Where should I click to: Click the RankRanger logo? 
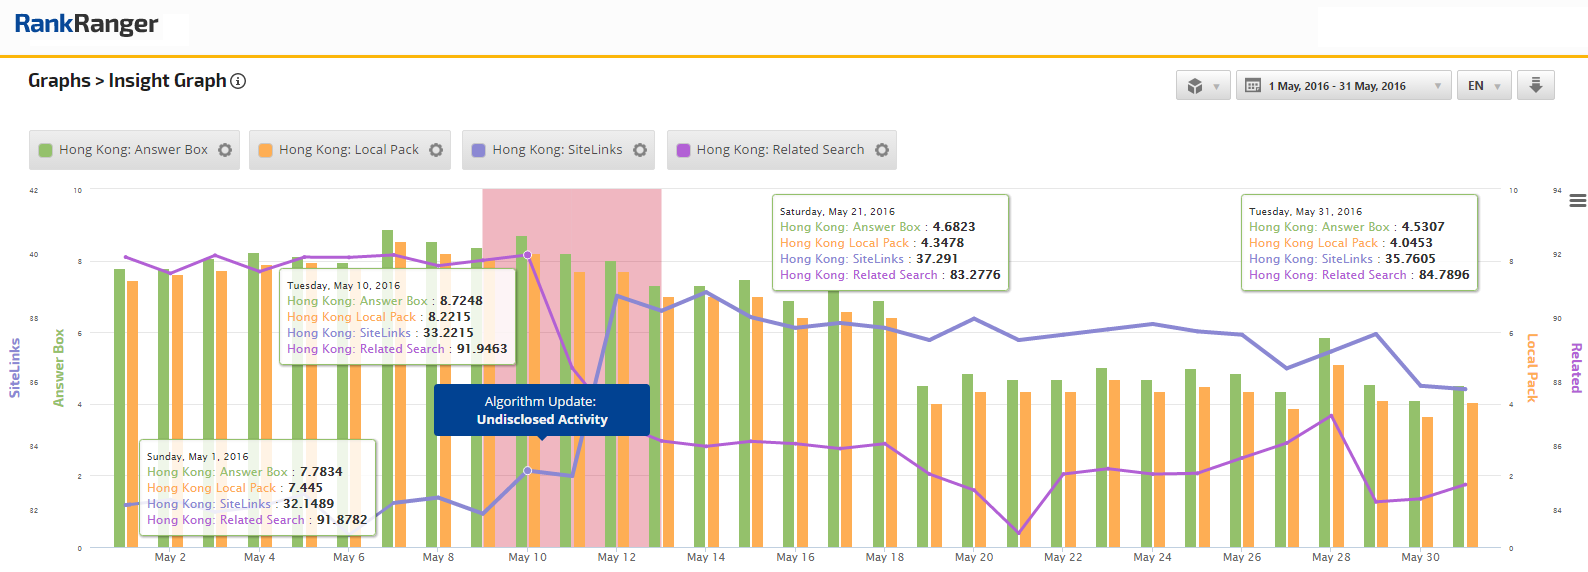[x=86, y=24]
